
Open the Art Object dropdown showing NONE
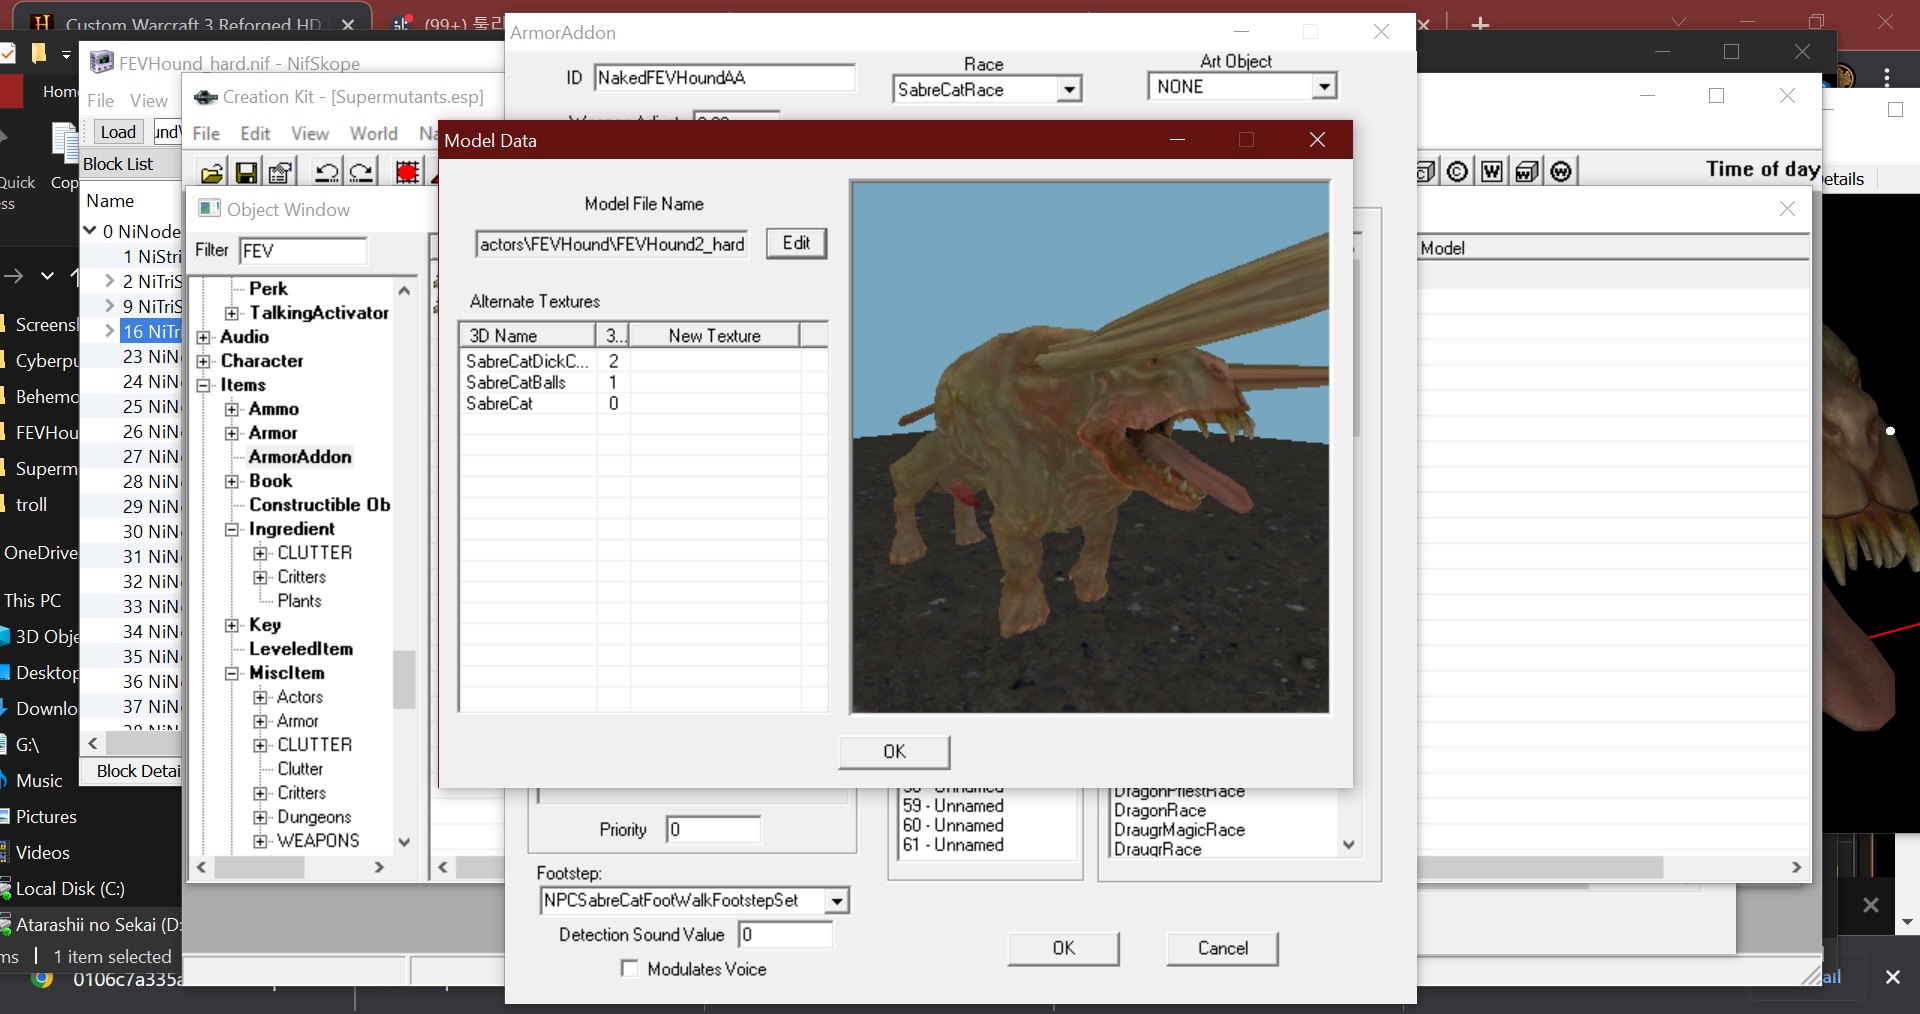(x=1324, y=86)
